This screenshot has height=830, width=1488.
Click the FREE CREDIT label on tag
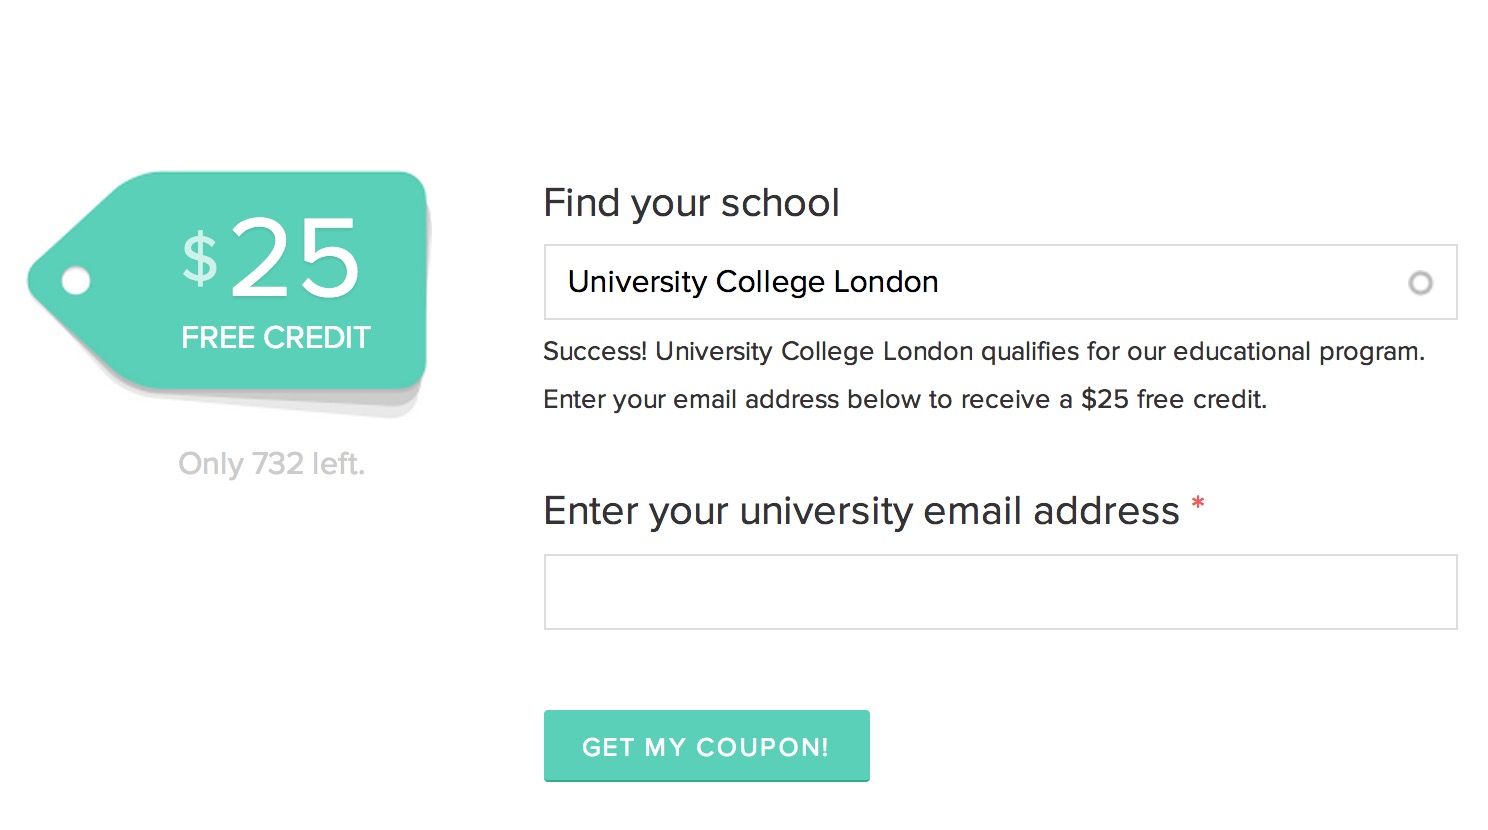coord(276,338)
